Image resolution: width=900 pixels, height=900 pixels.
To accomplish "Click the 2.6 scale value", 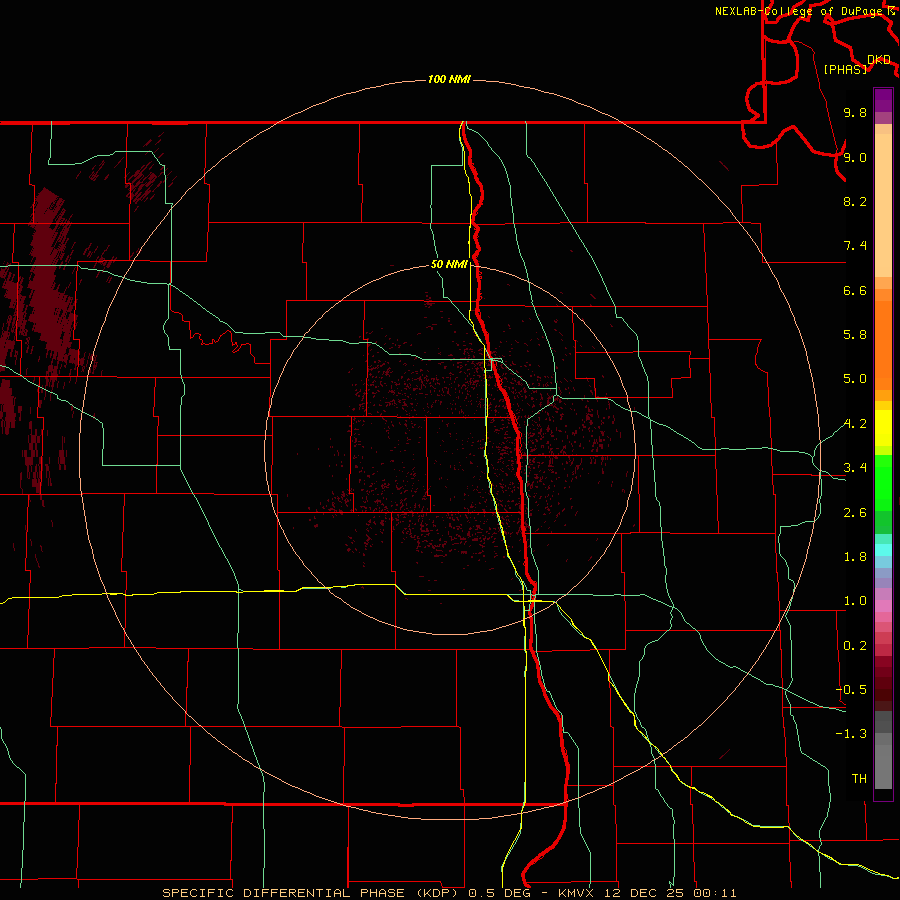I will 855,513.
